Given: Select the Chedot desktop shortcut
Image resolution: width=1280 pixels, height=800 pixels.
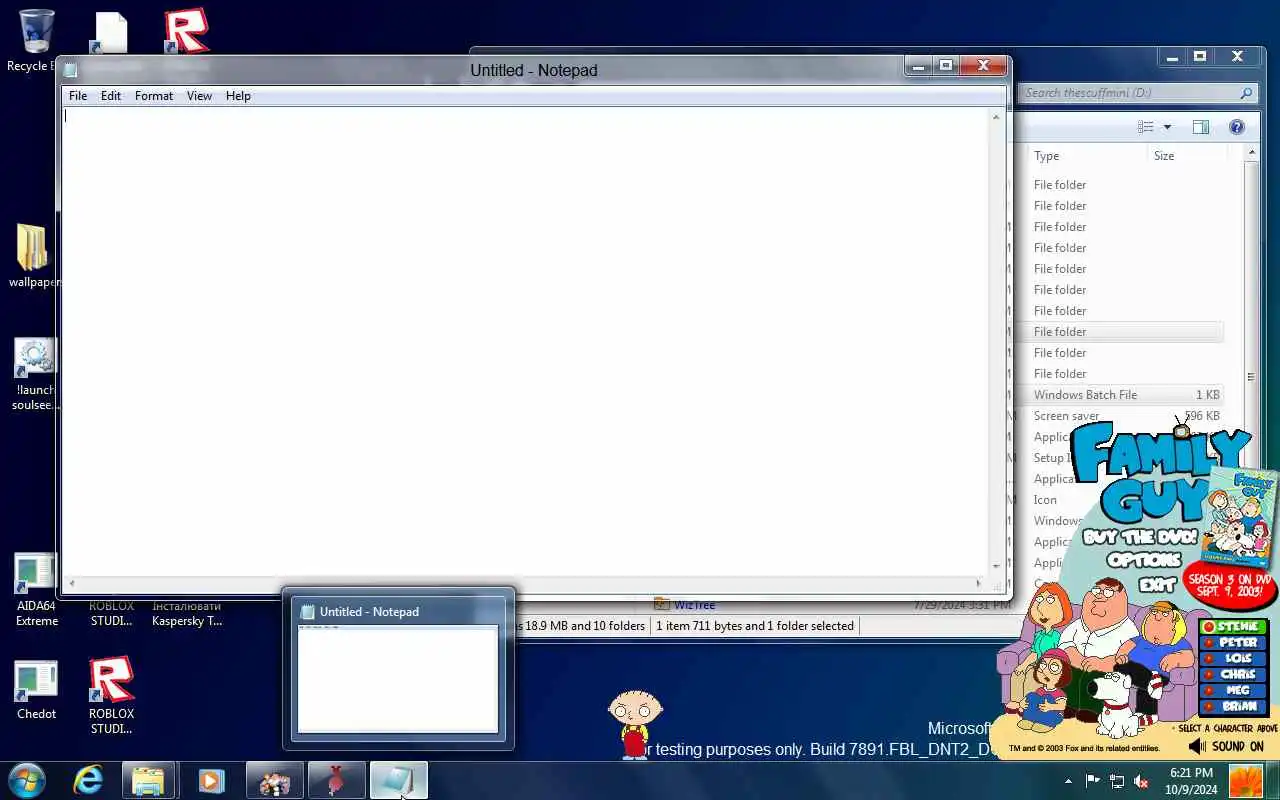Looking at the screenshot, I should [36, 681].
